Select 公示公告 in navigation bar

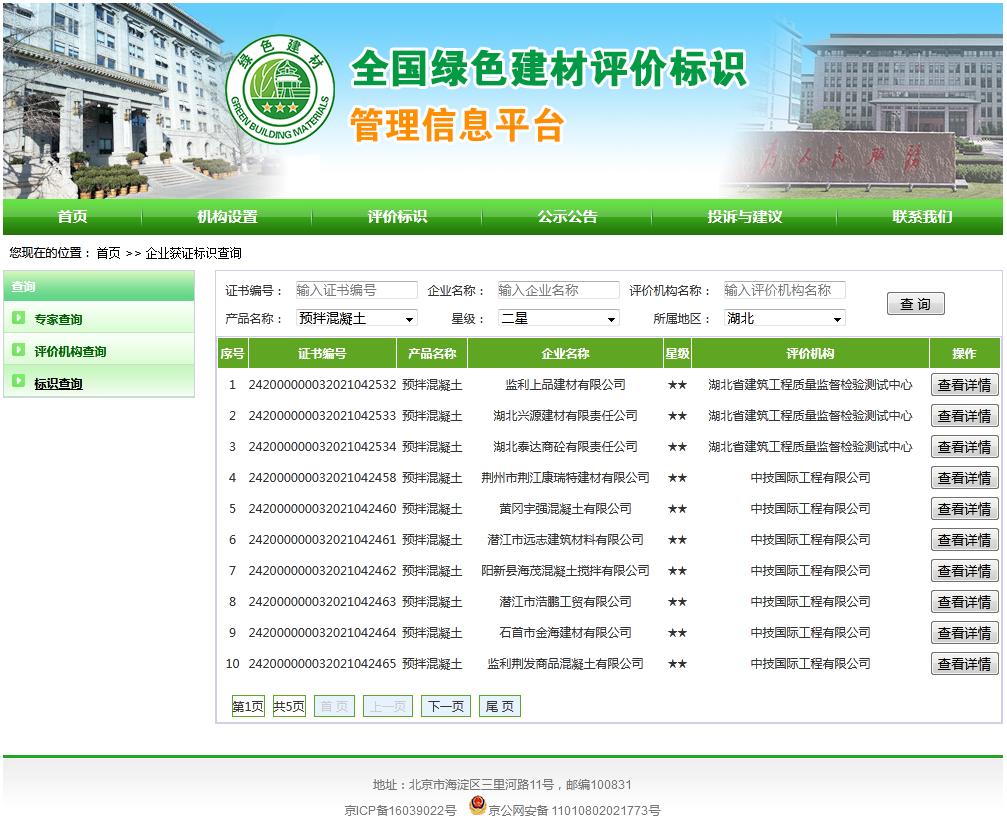567,217
